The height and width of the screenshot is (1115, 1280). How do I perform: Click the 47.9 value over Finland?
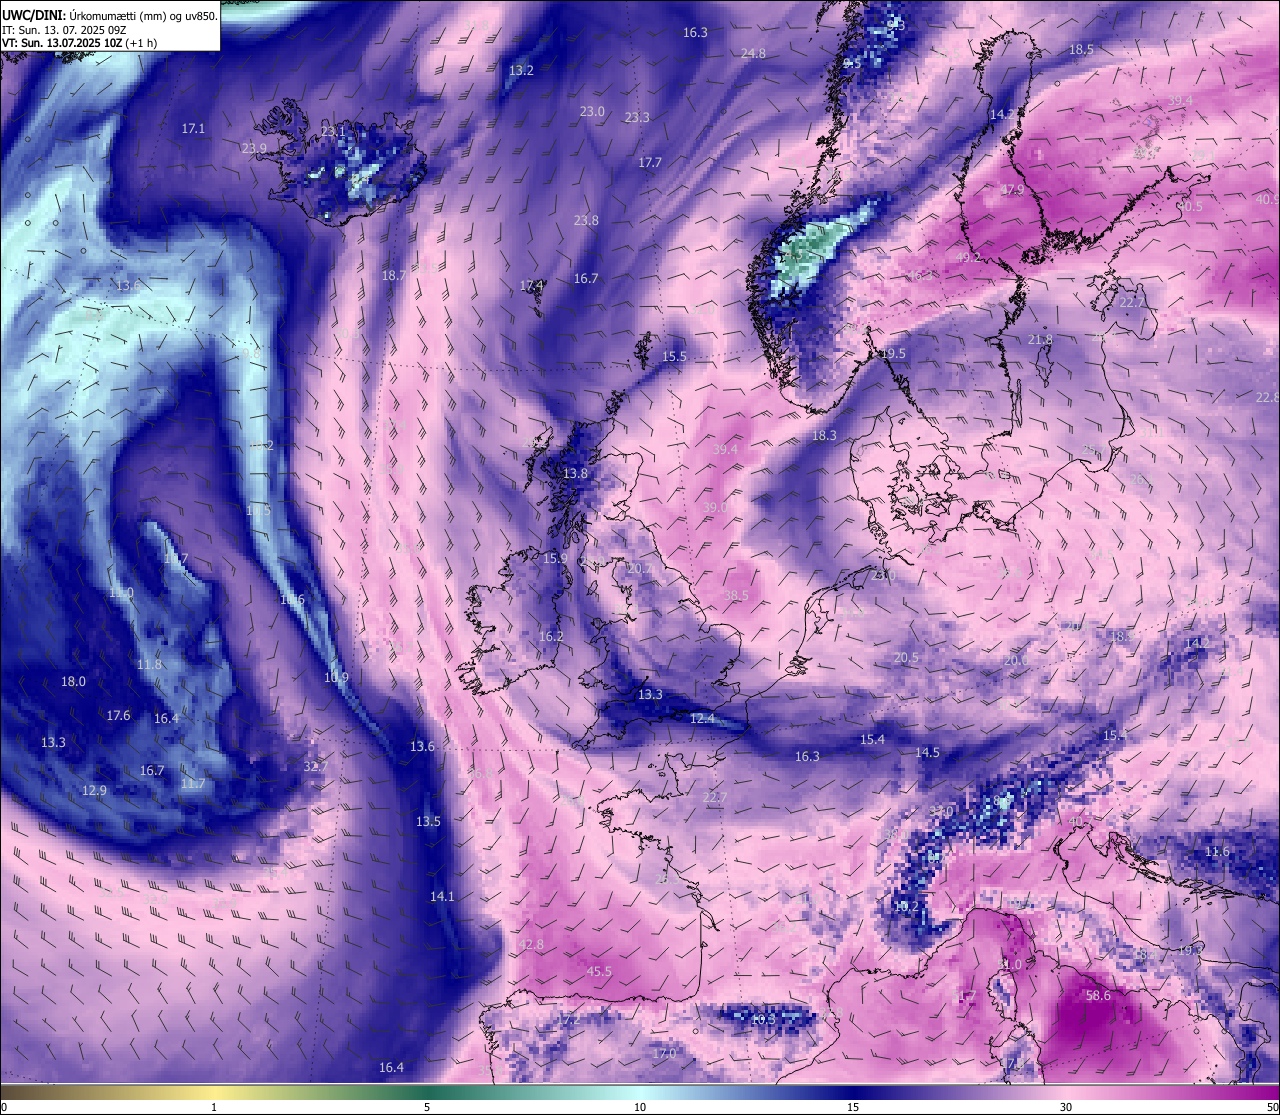[1012, 189]
